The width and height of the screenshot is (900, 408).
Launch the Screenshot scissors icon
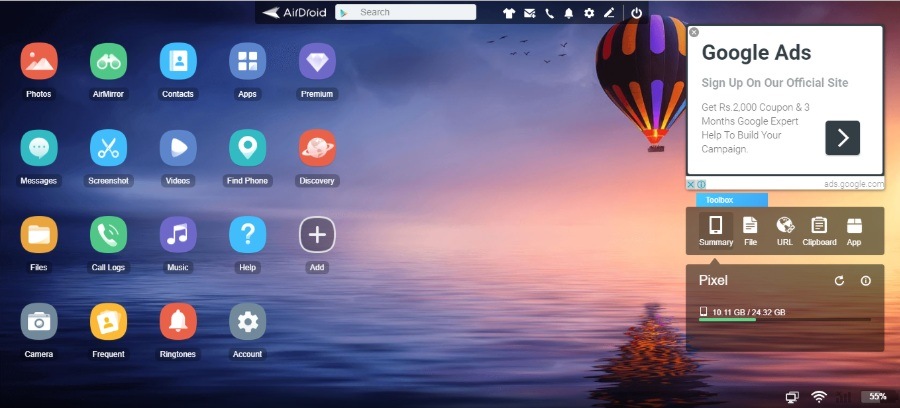click(108, 148)
